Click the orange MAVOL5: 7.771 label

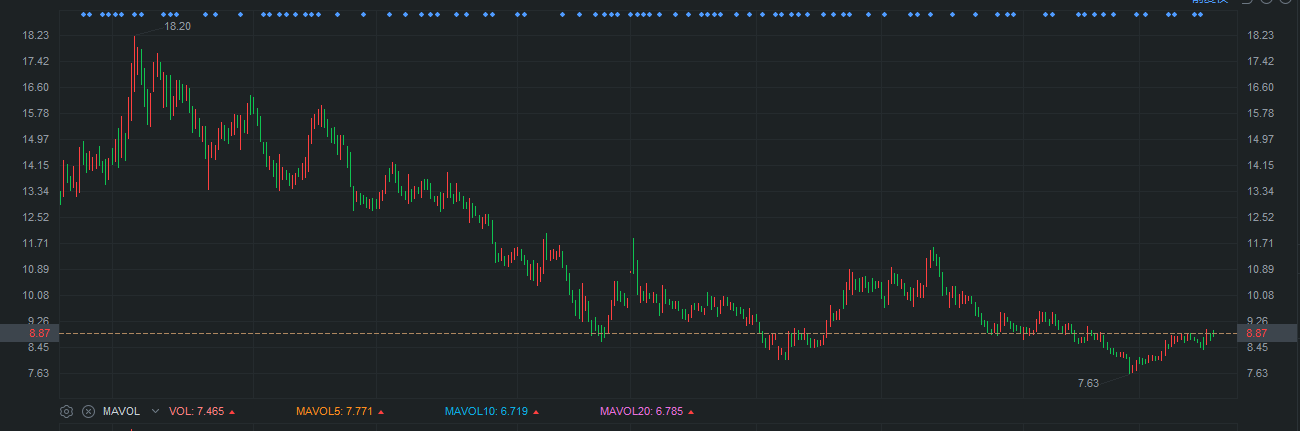coord(334,411)
